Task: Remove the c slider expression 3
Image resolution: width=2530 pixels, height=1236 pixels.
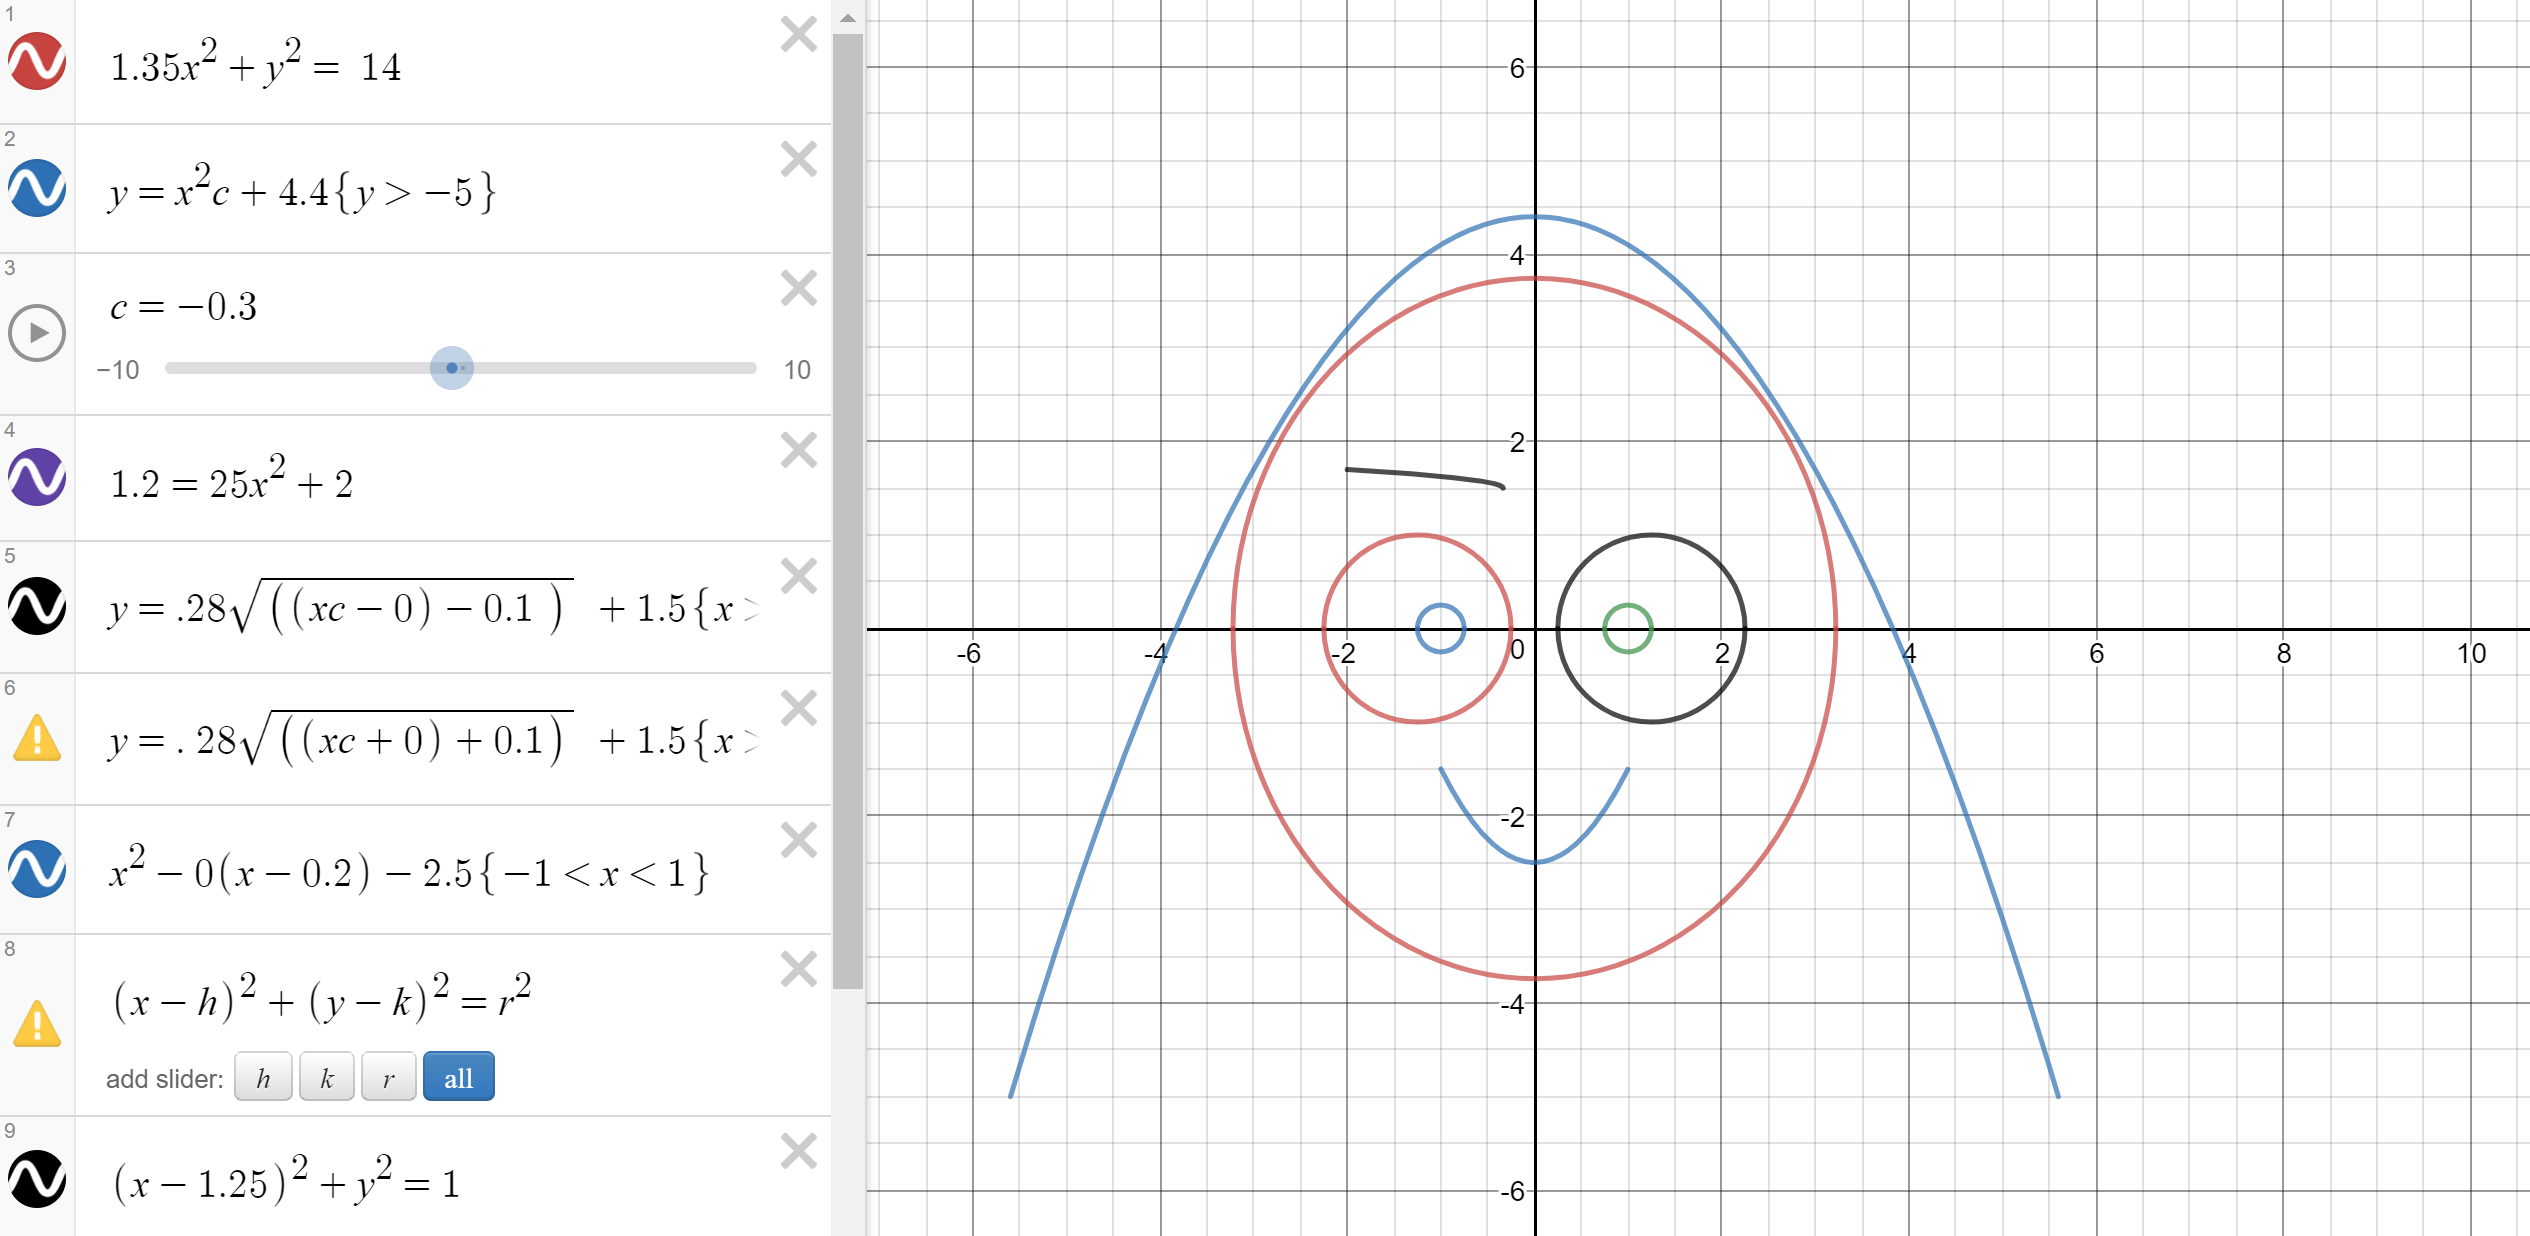Action: tap(798, 288)
